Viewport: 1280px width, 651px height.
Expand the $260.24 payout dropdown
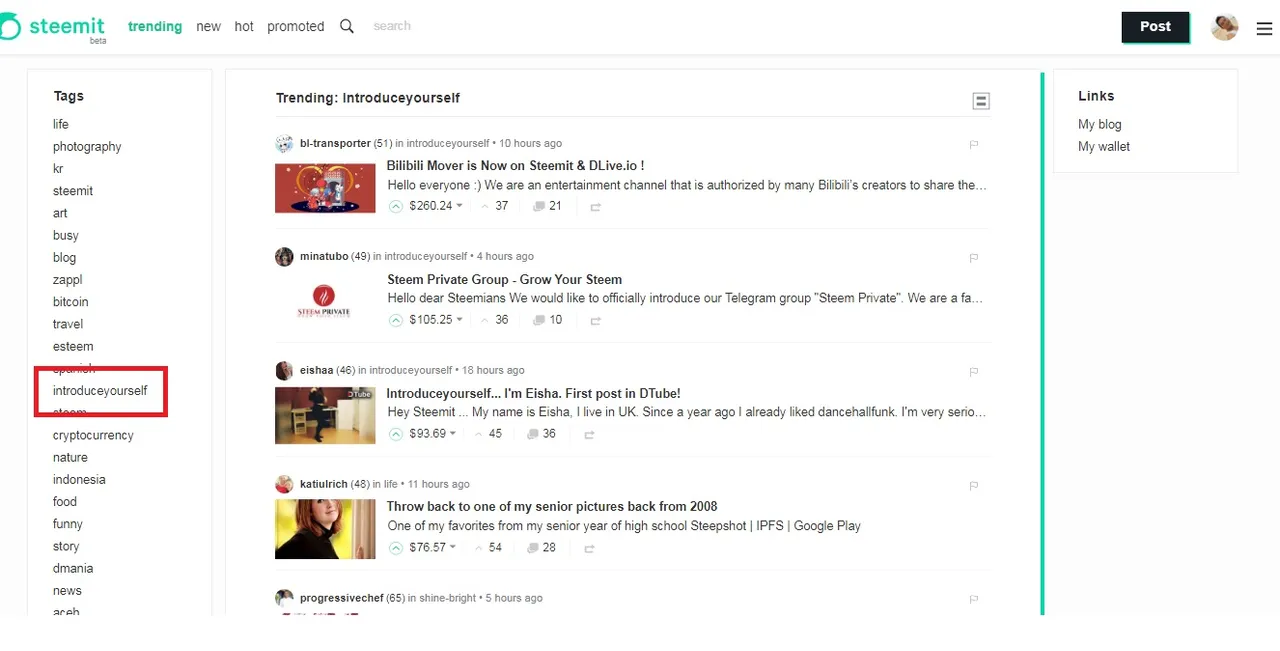coord(459,206)
